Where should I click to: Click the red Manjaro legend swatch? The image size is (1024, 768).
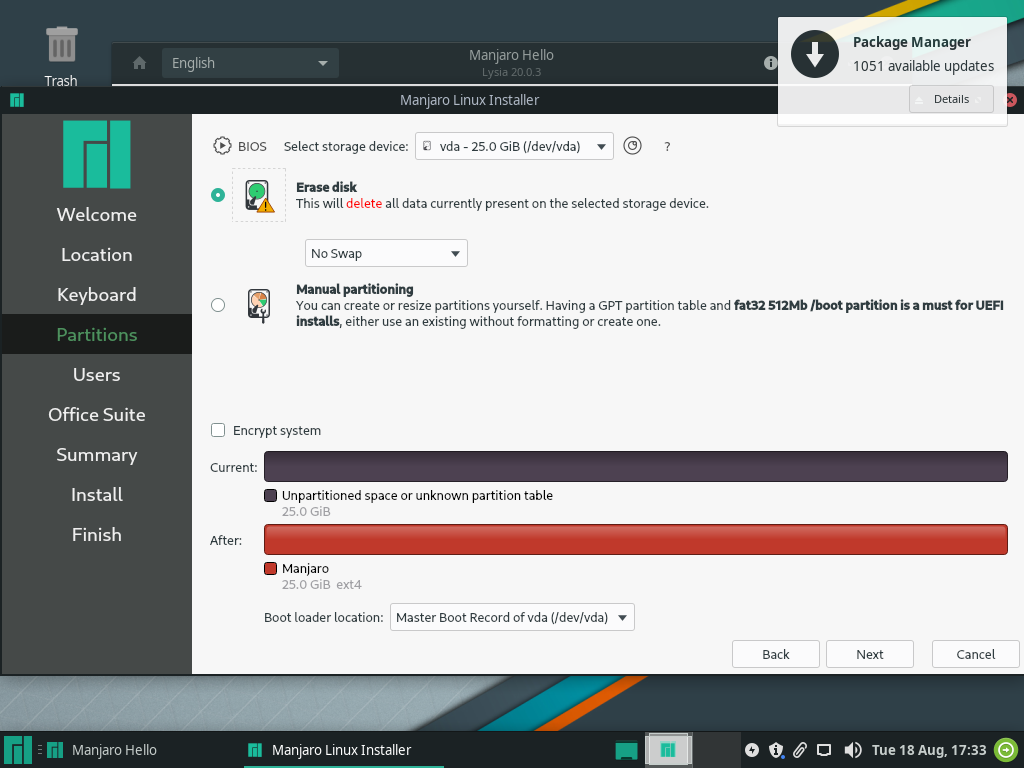[270, 568]
